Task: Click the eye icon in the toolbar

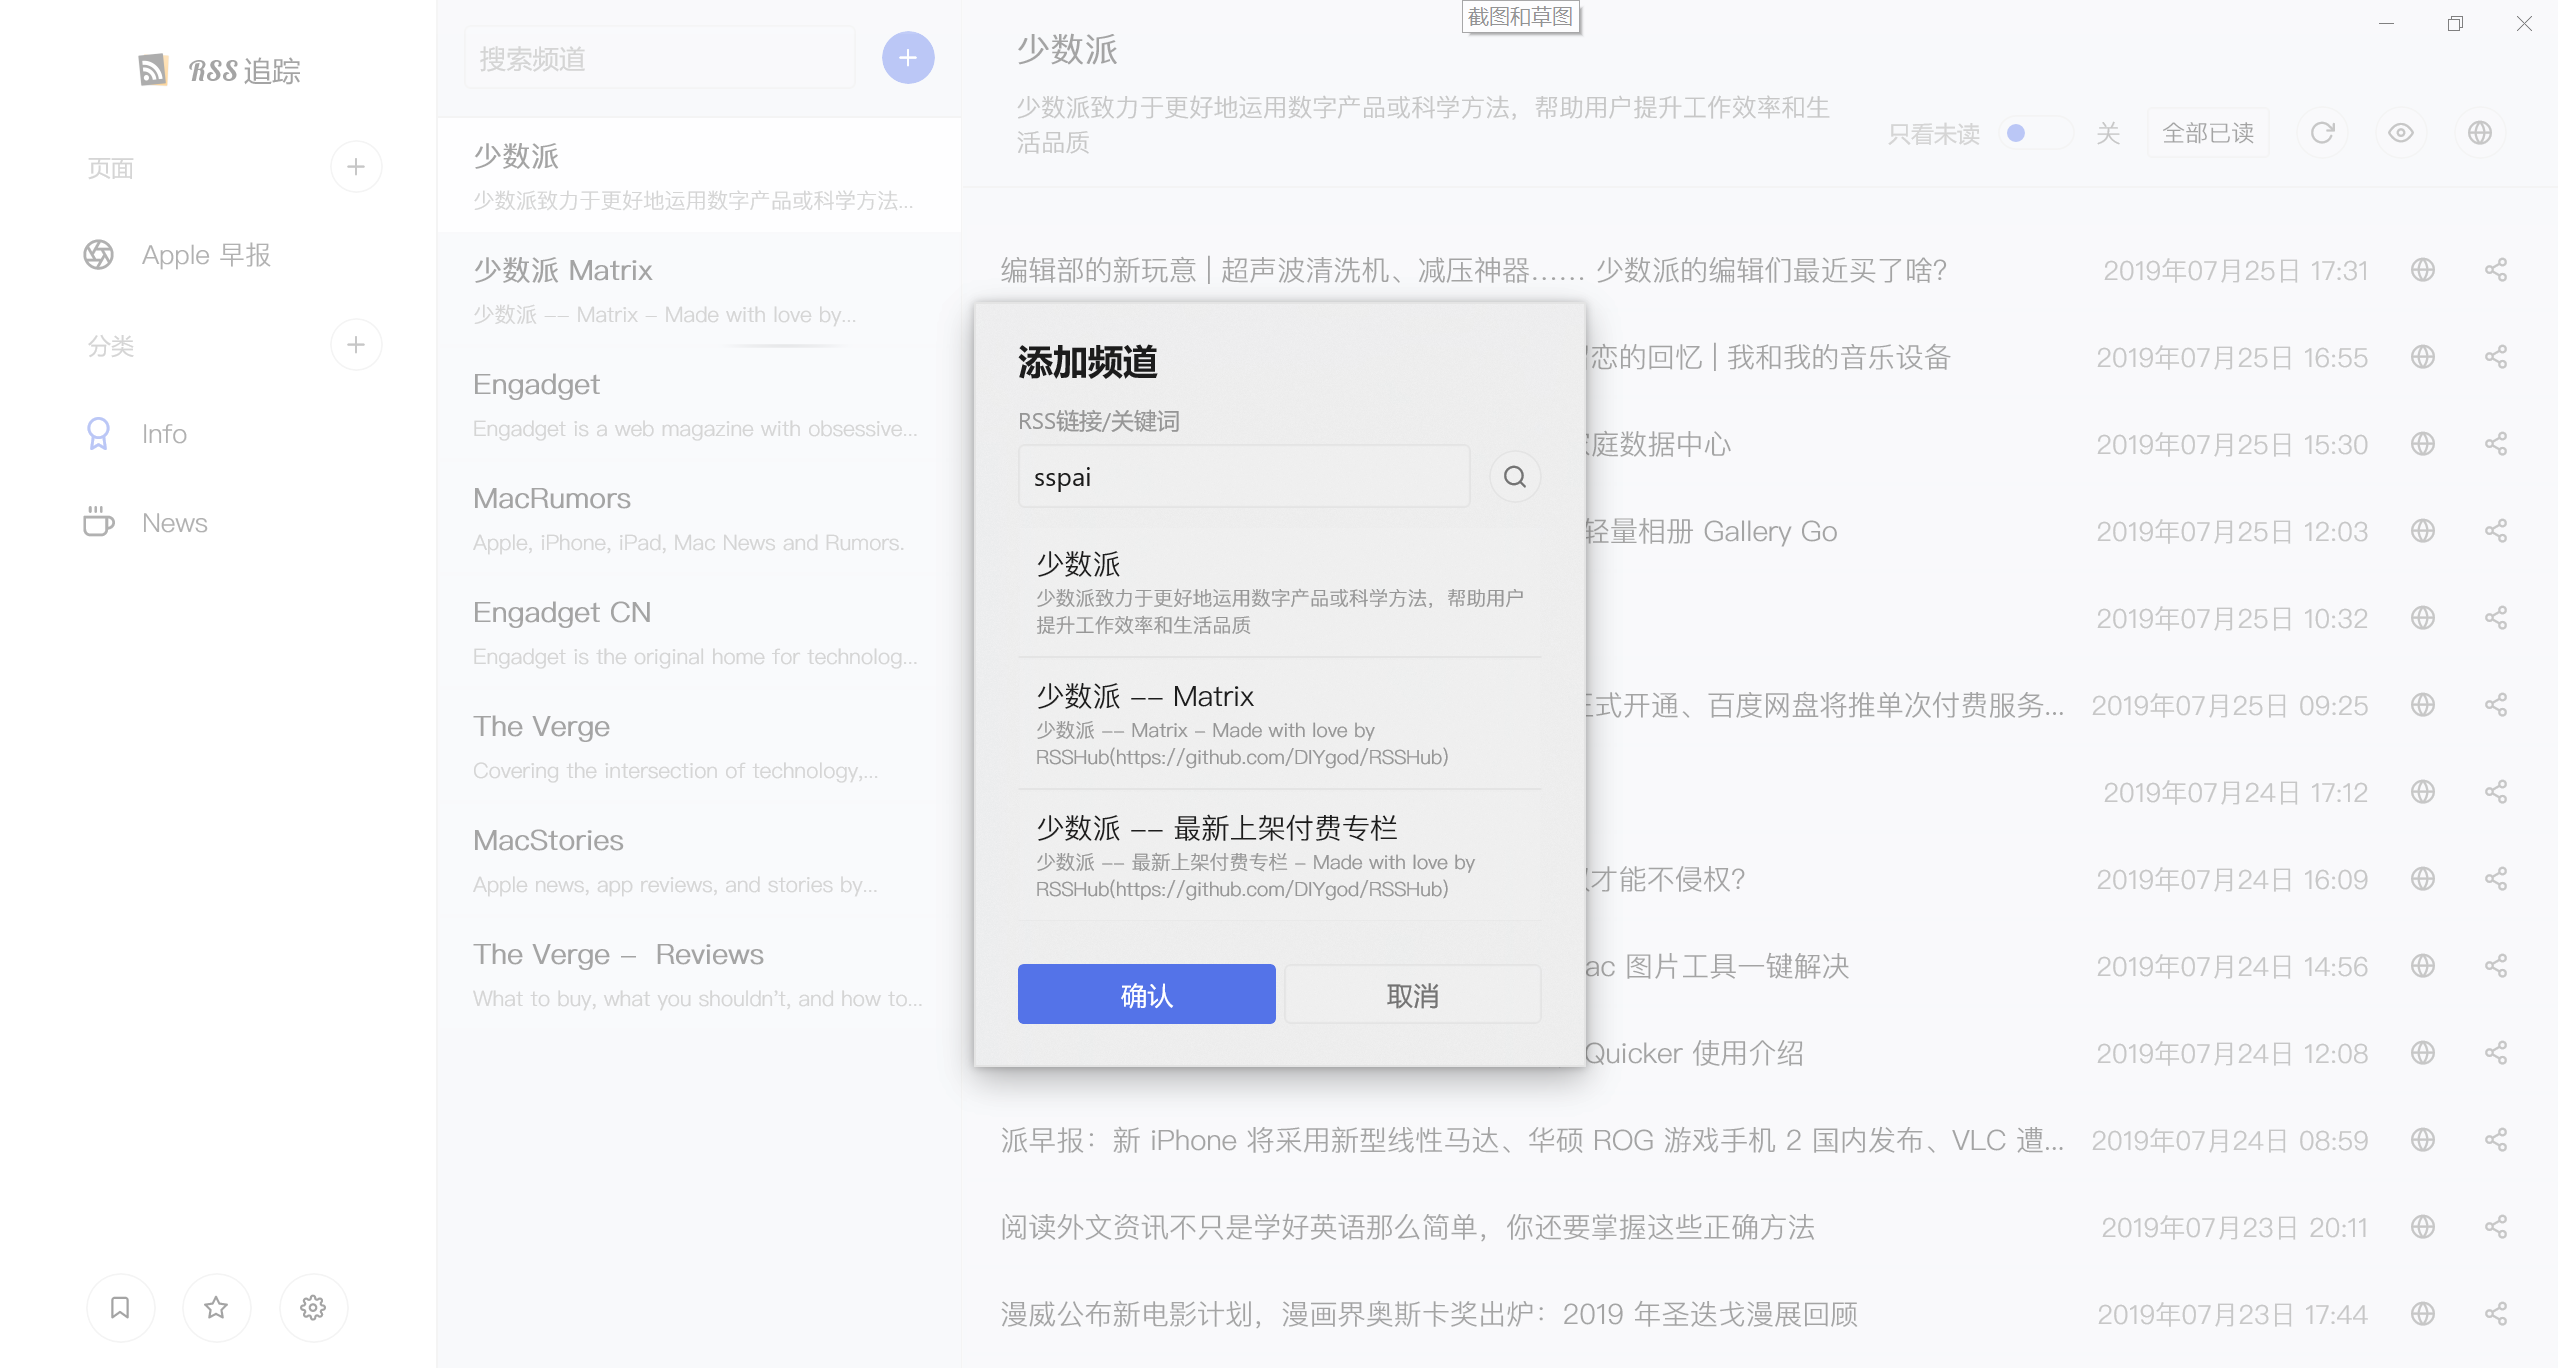Action: (2401, 132)
